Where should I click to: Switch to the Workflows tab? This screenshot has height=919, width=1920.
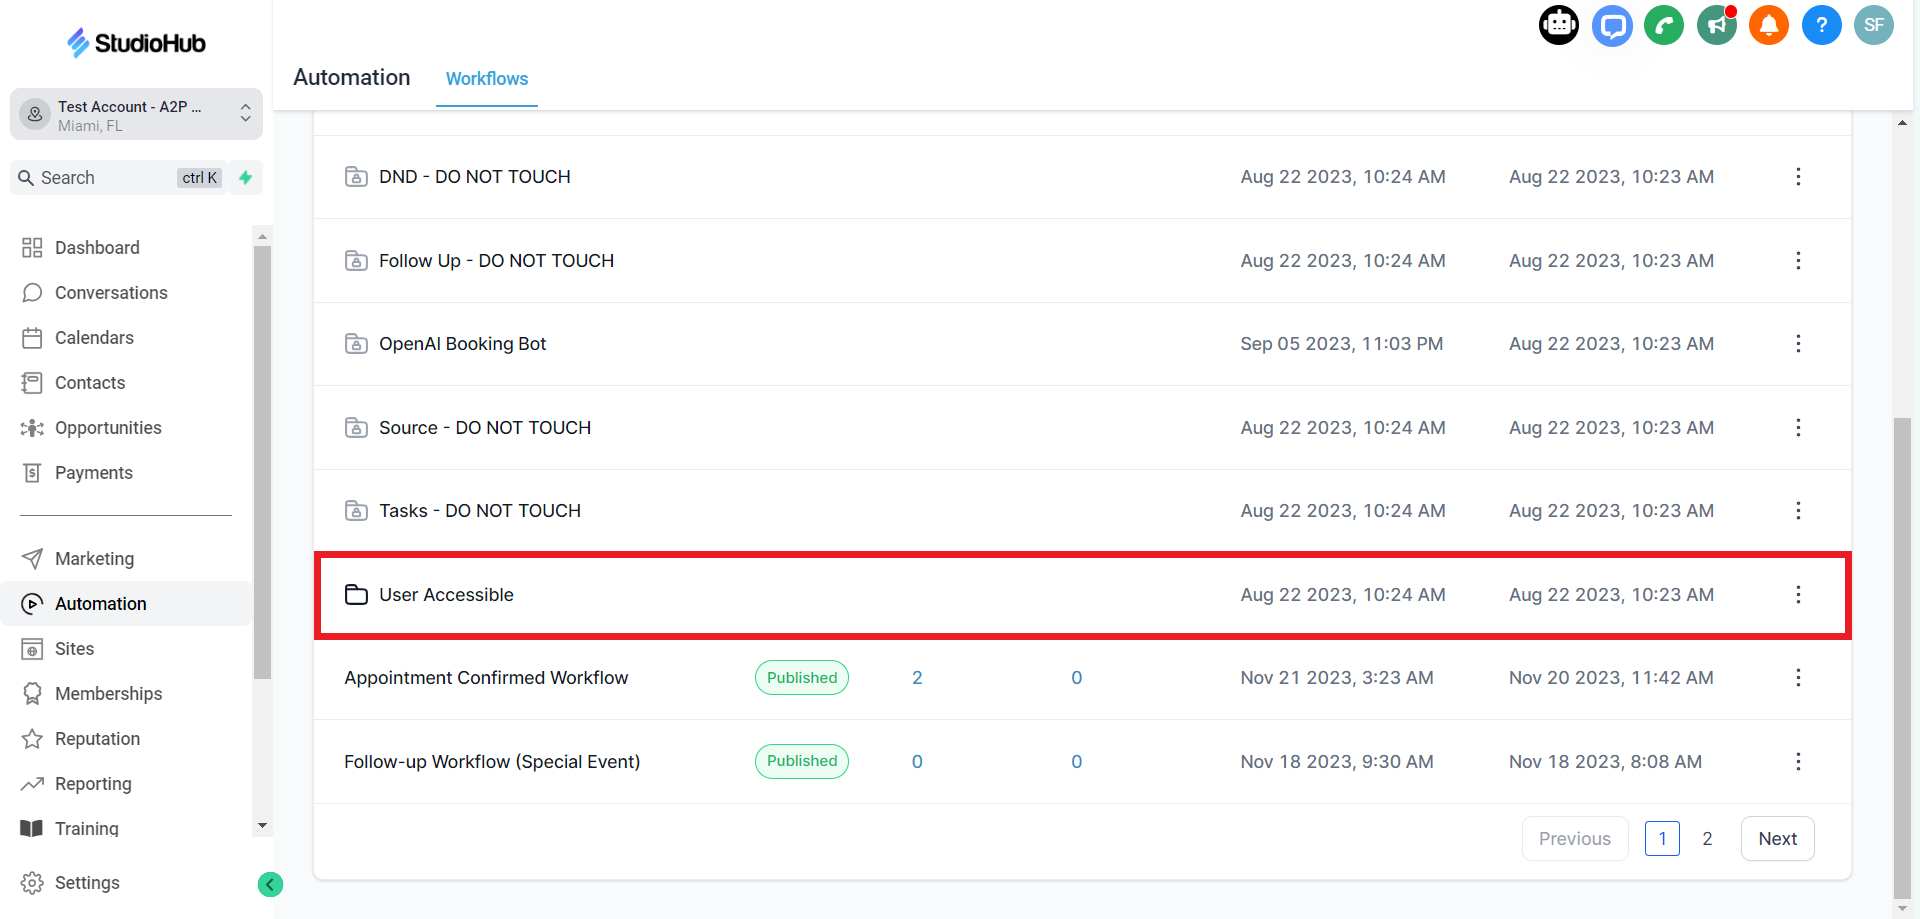(x=487, y=78)
